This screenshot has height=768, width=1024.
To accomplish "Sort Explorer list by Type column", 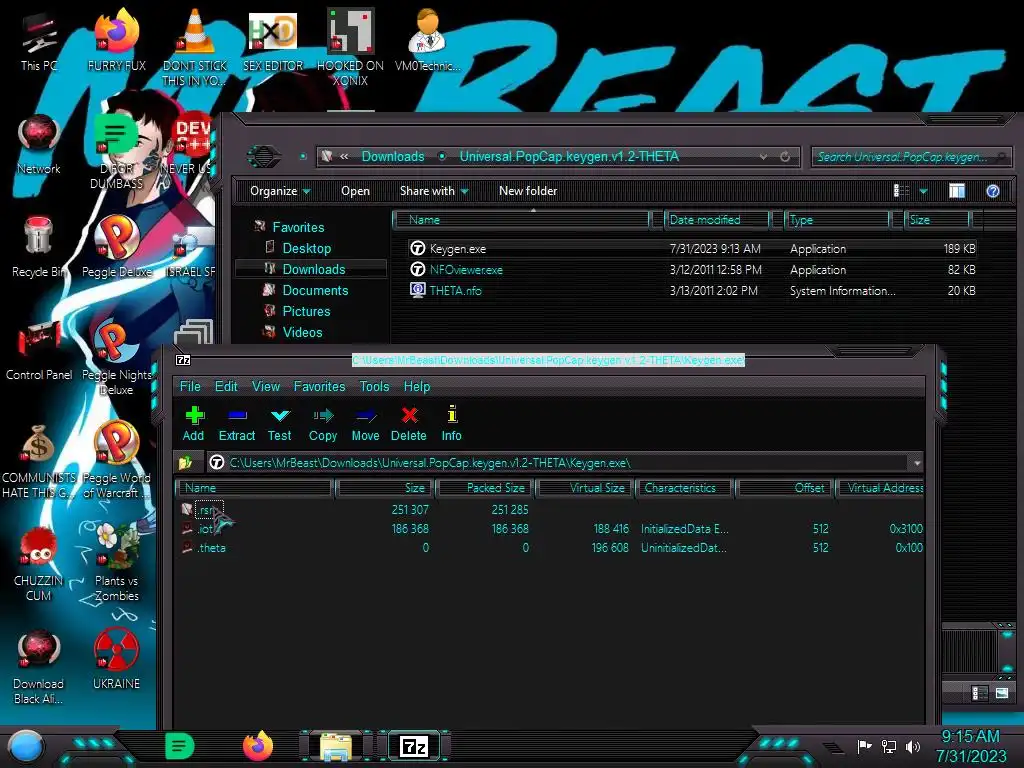I will [837, 220].
